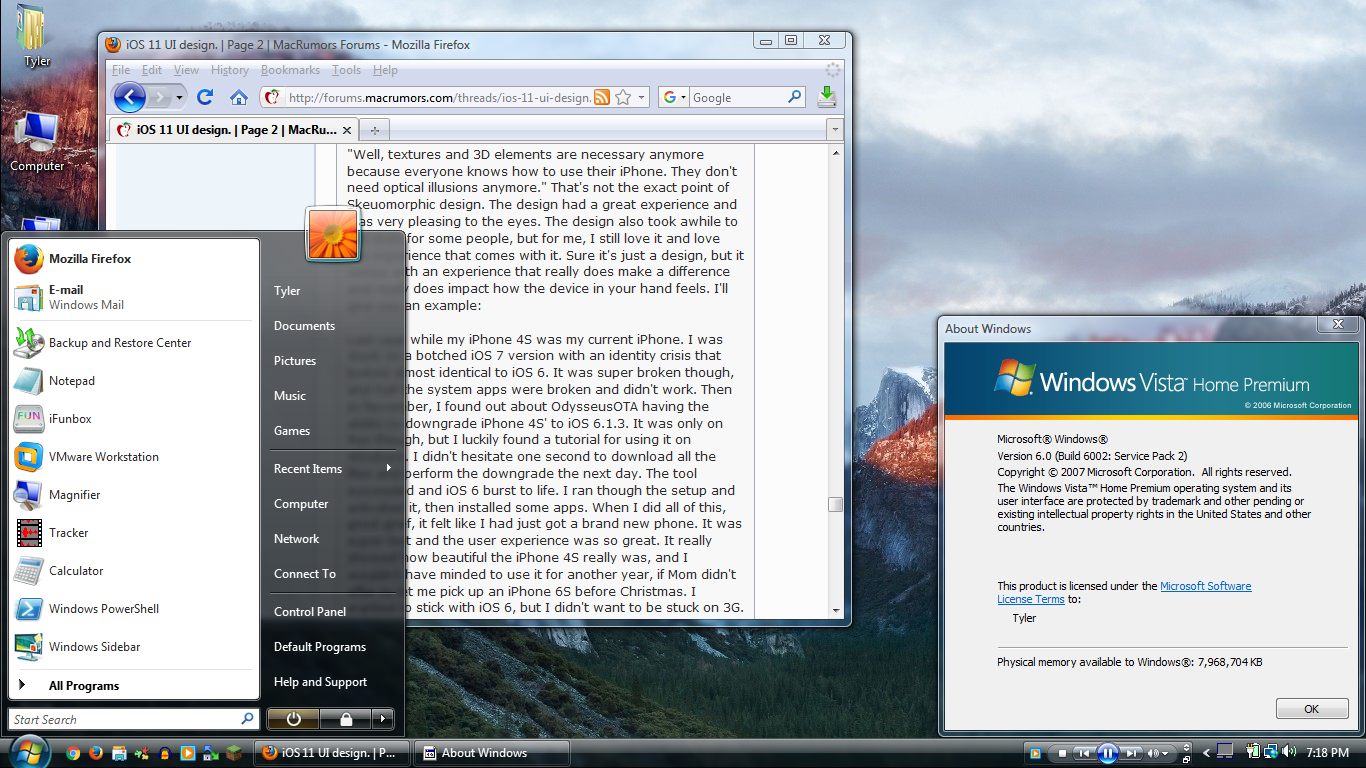
Task: Open the File menu in Firefox
Action: (x=121, y=70)
